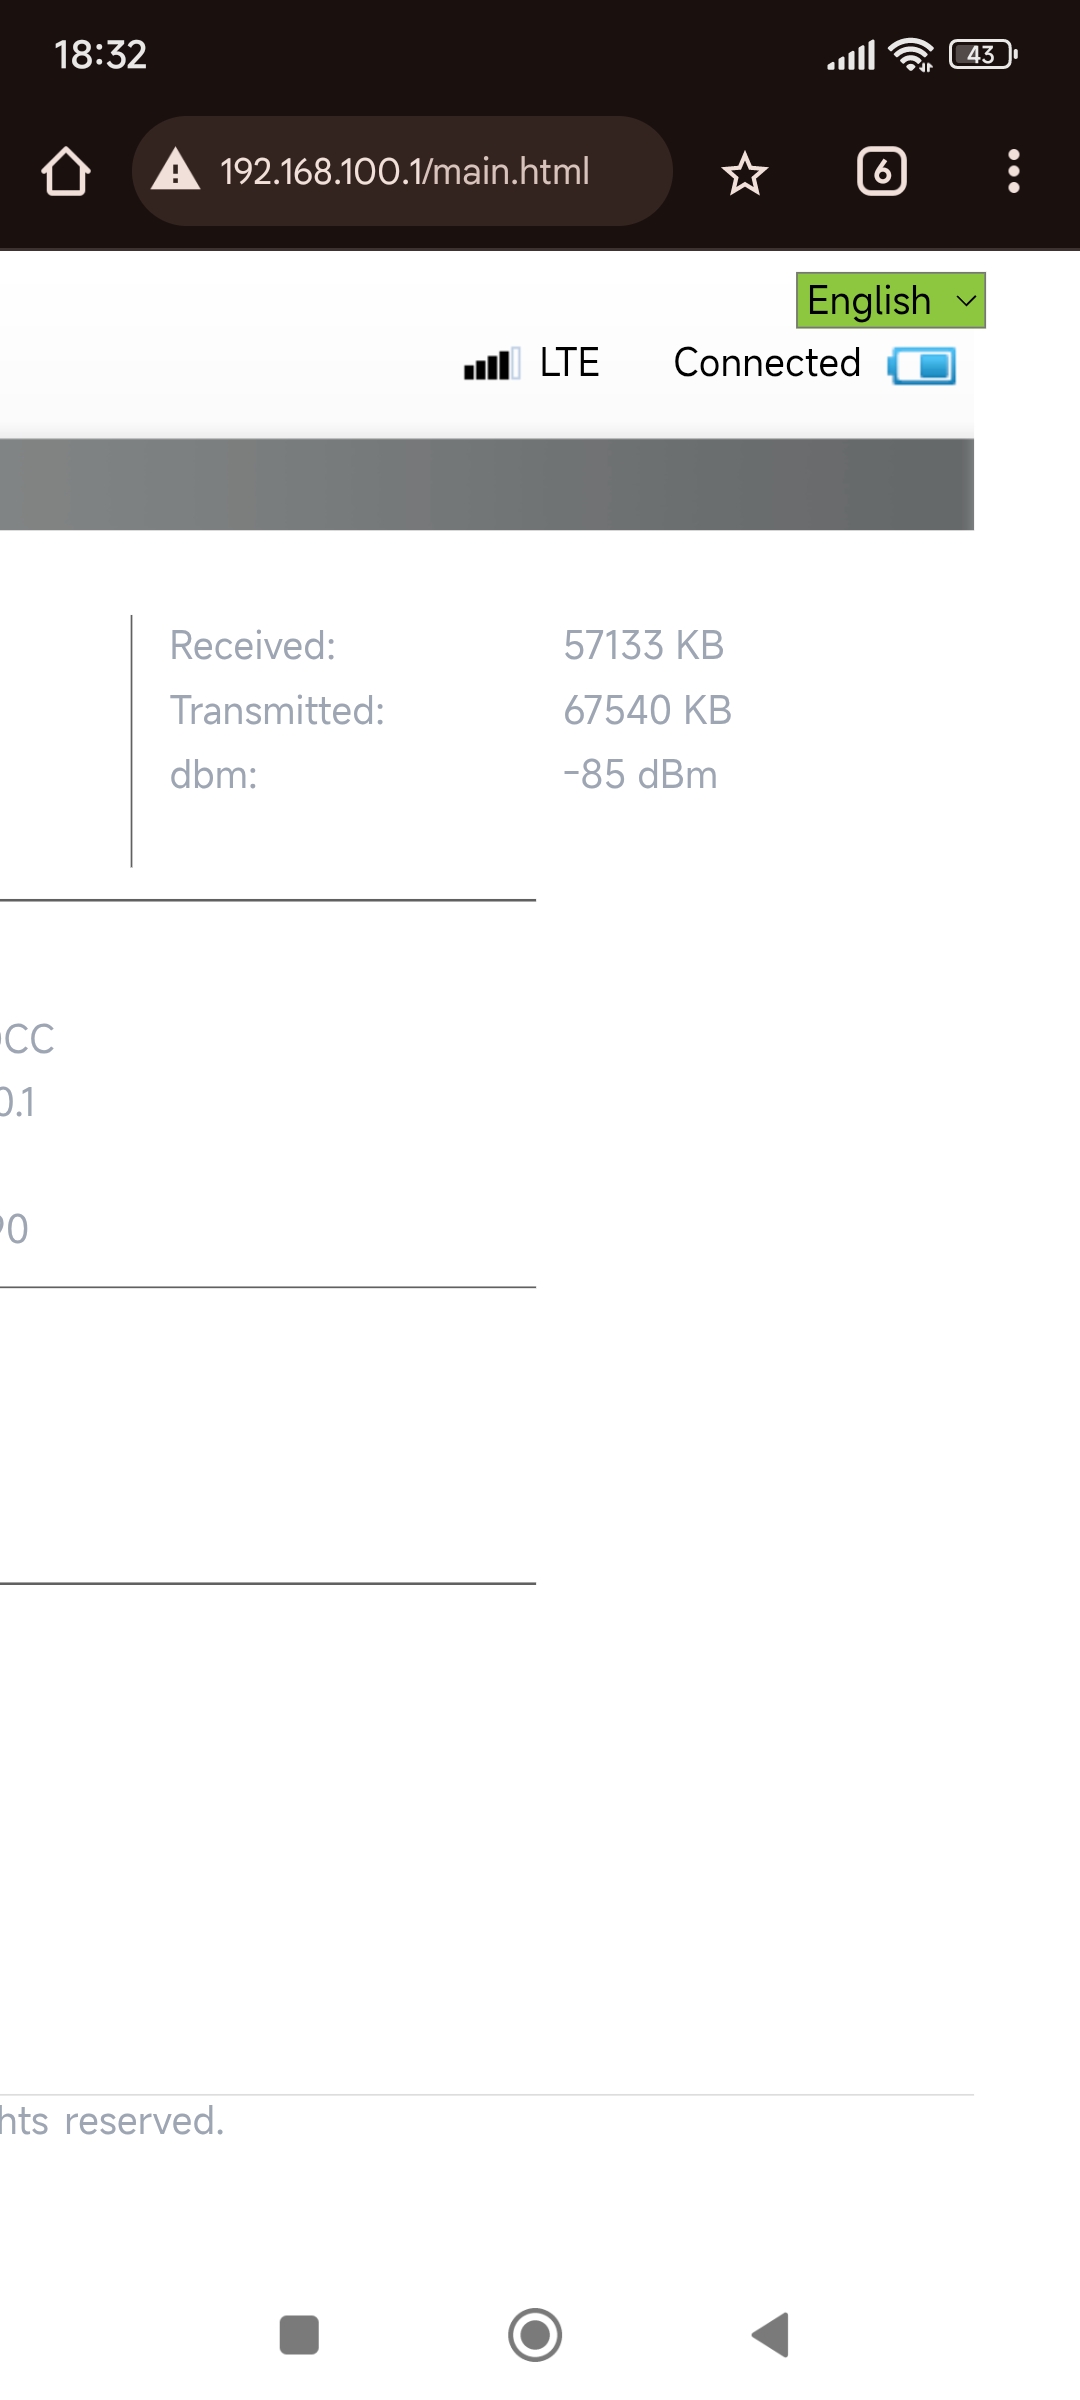Image resolution: width=1080 pixels, height=2400 pixels.
Task: Select the Received data value 57133 KB
Action: [x=644, y=646]
